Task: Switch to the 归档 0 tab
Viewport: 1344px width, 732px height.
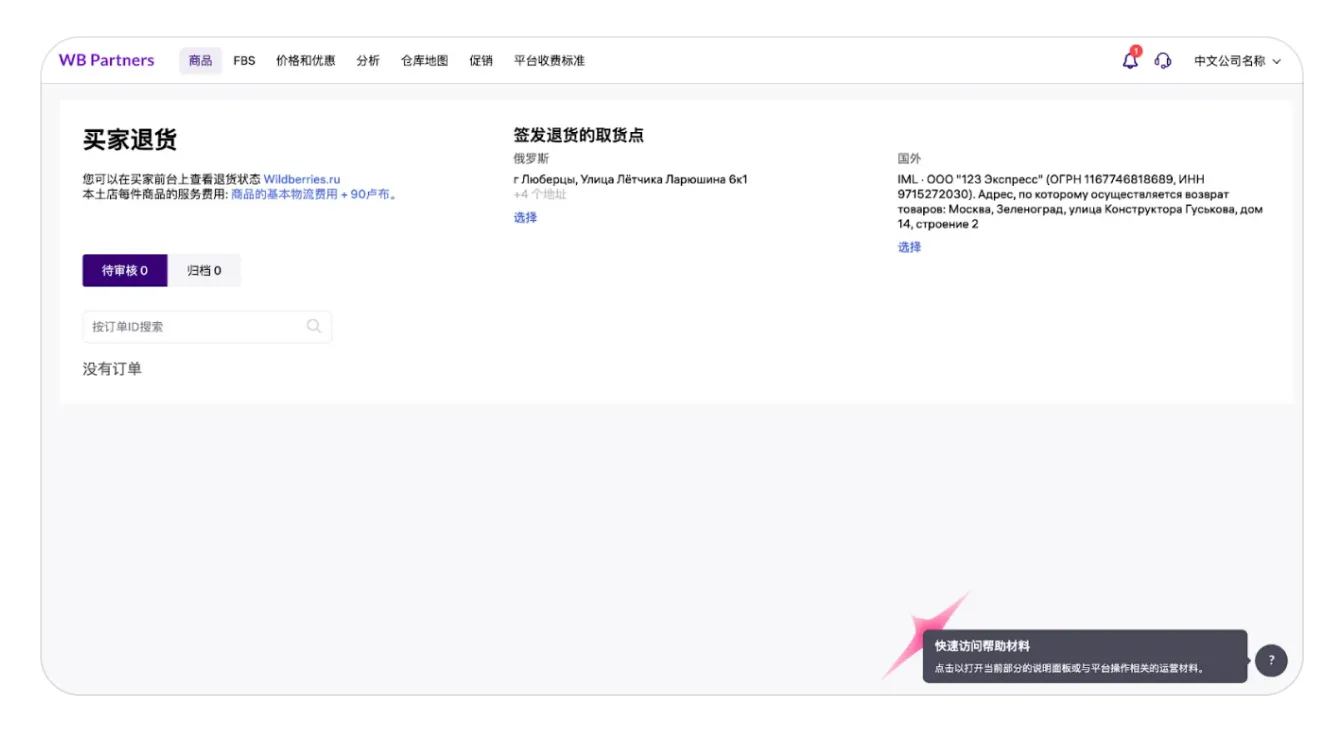Action: pos(204,270)
